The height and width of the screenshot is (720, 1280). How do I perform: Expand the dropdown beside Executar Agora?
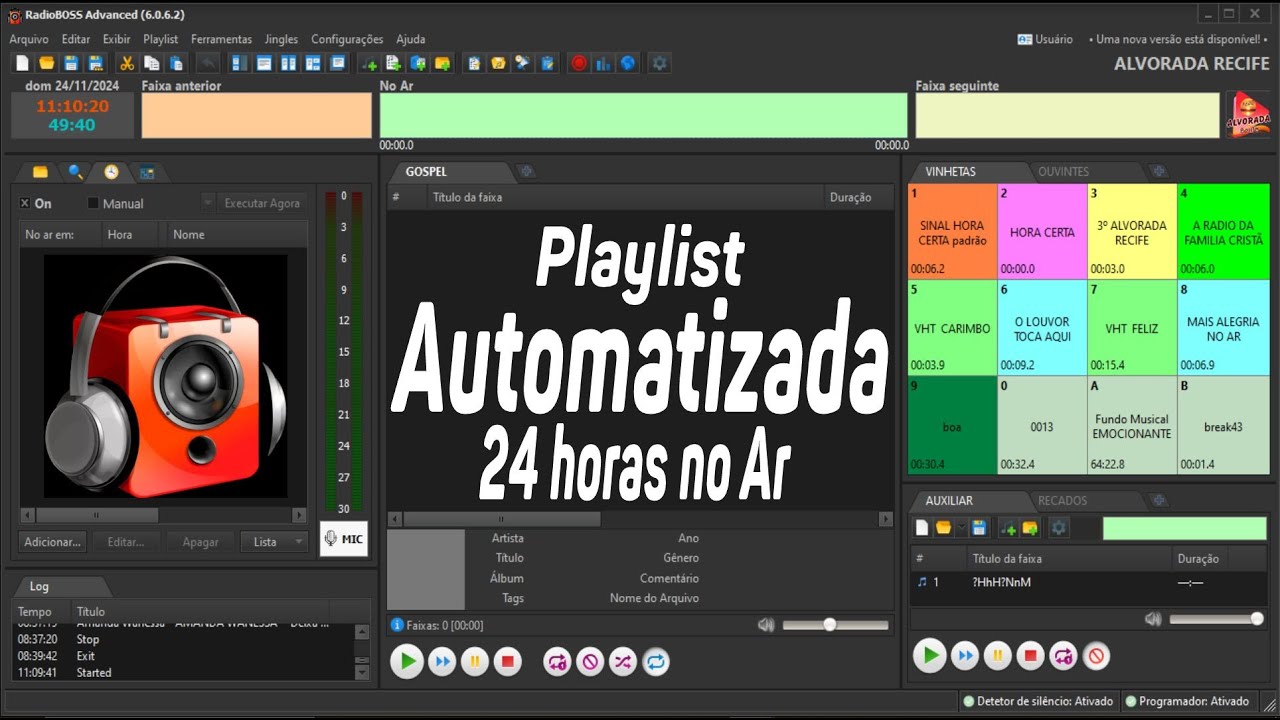[x=208, y=203]
